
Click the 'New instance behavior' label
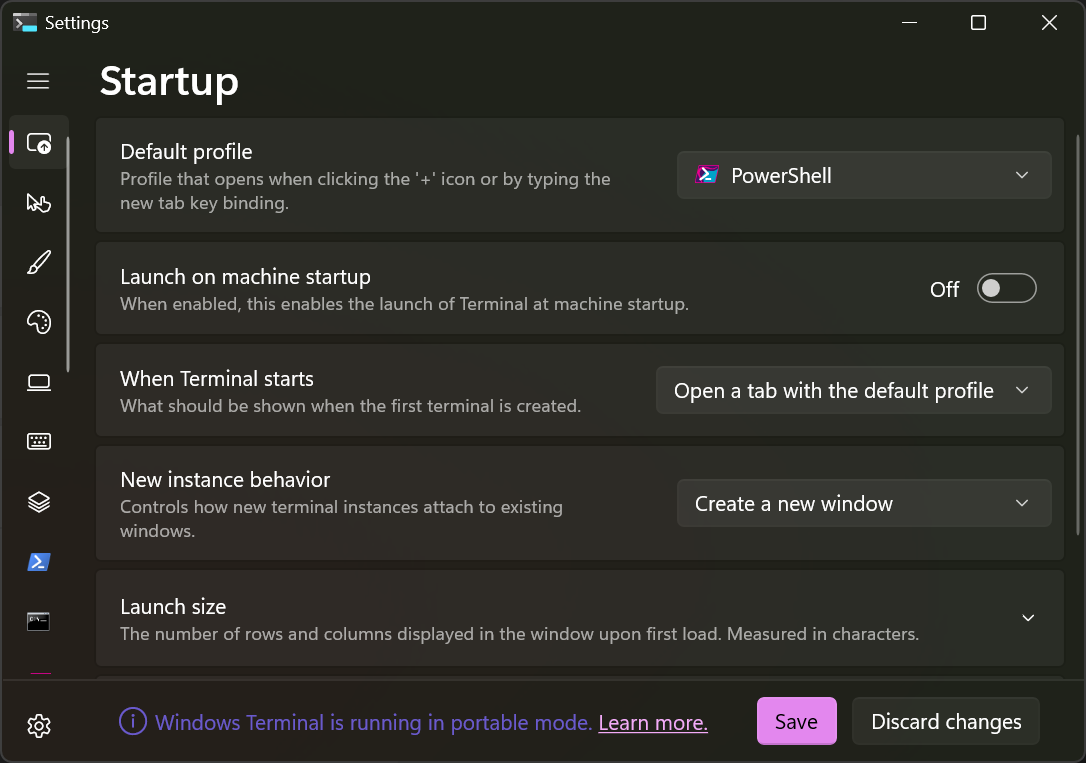225,479
